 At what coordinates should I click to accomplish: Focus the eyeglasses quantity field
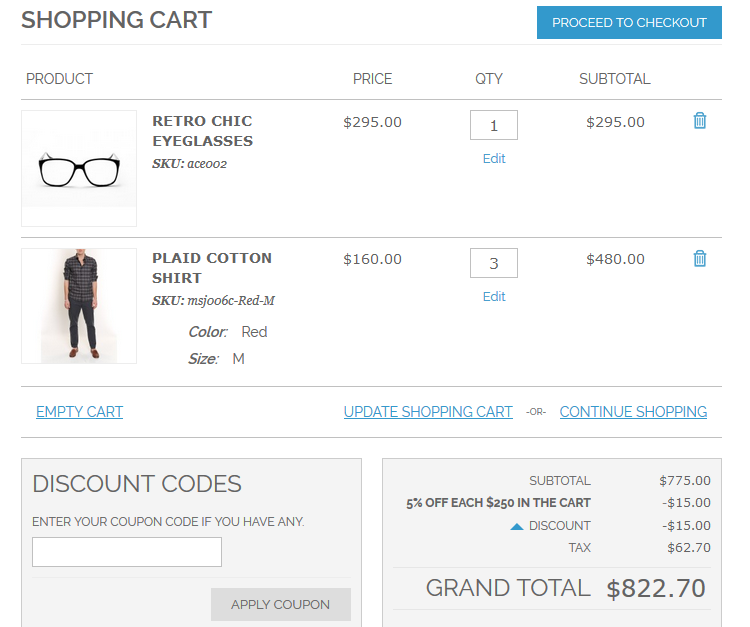tap(493, 126)
